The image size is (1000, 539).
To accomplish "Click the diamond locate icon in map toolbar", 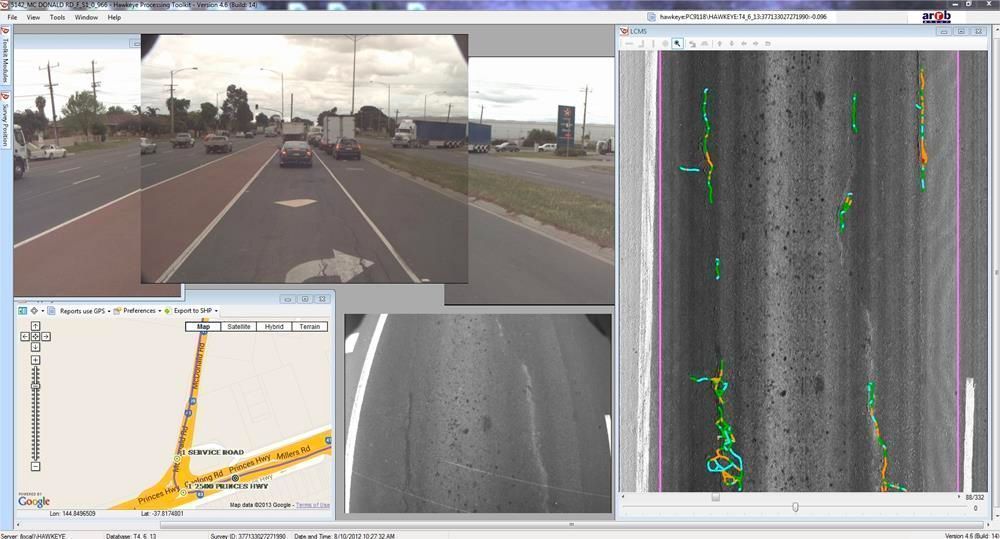I will 34,311.
